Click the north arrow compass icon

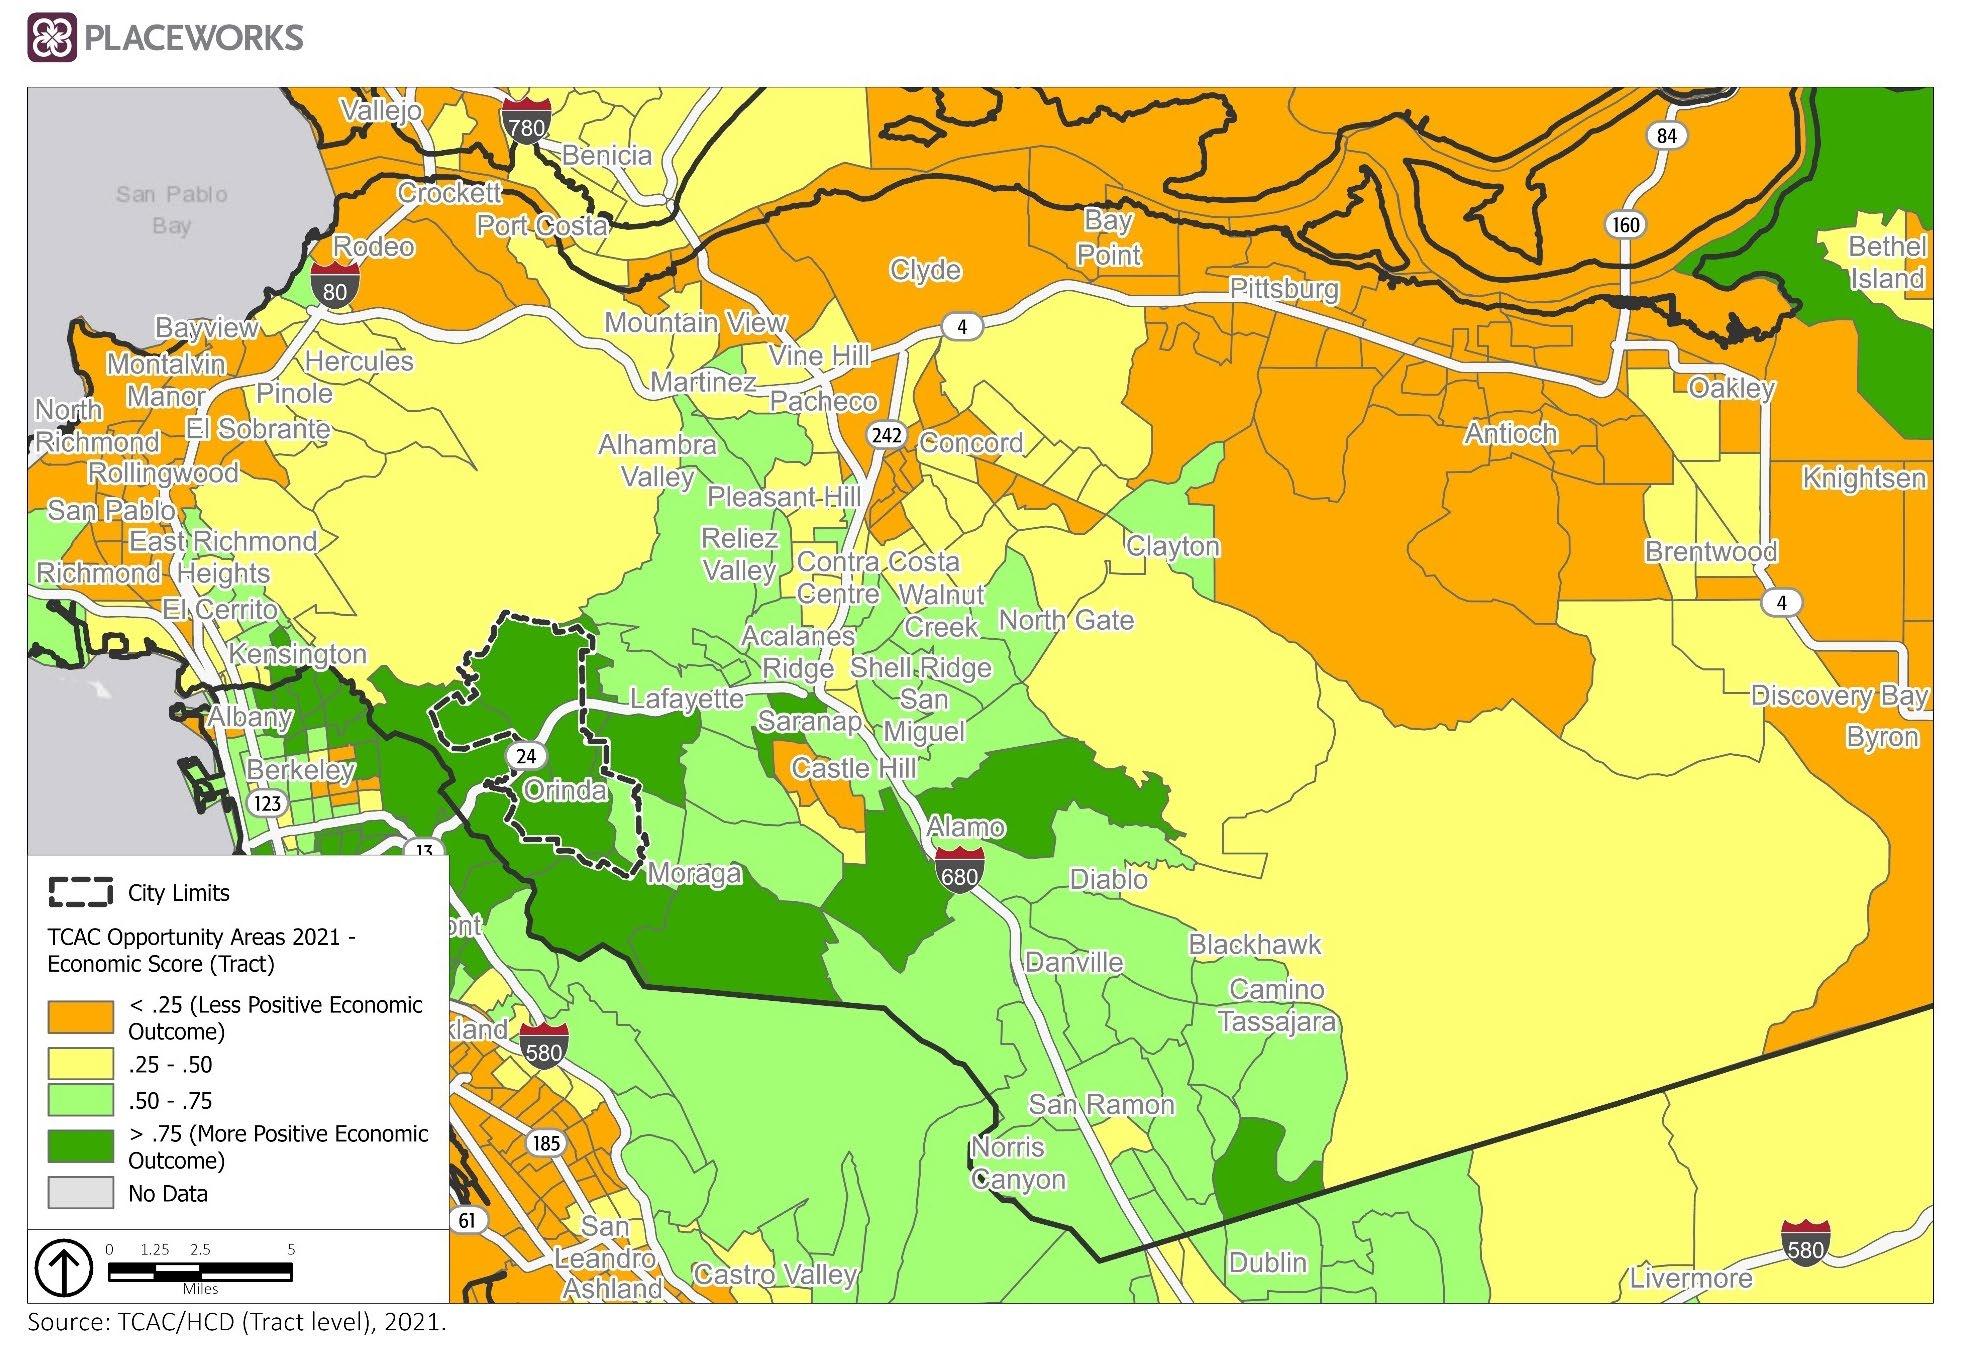(64, 1269)
